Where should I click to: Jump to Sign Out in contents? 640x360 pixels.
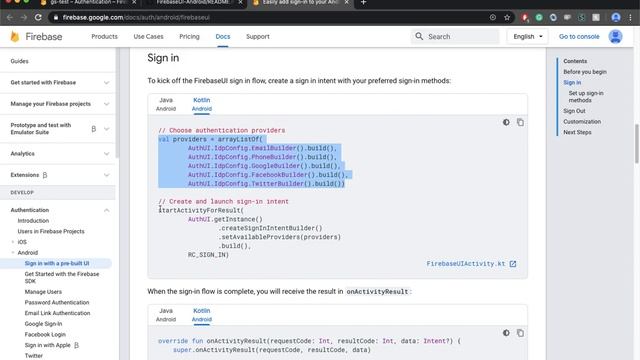coord(574,111)
